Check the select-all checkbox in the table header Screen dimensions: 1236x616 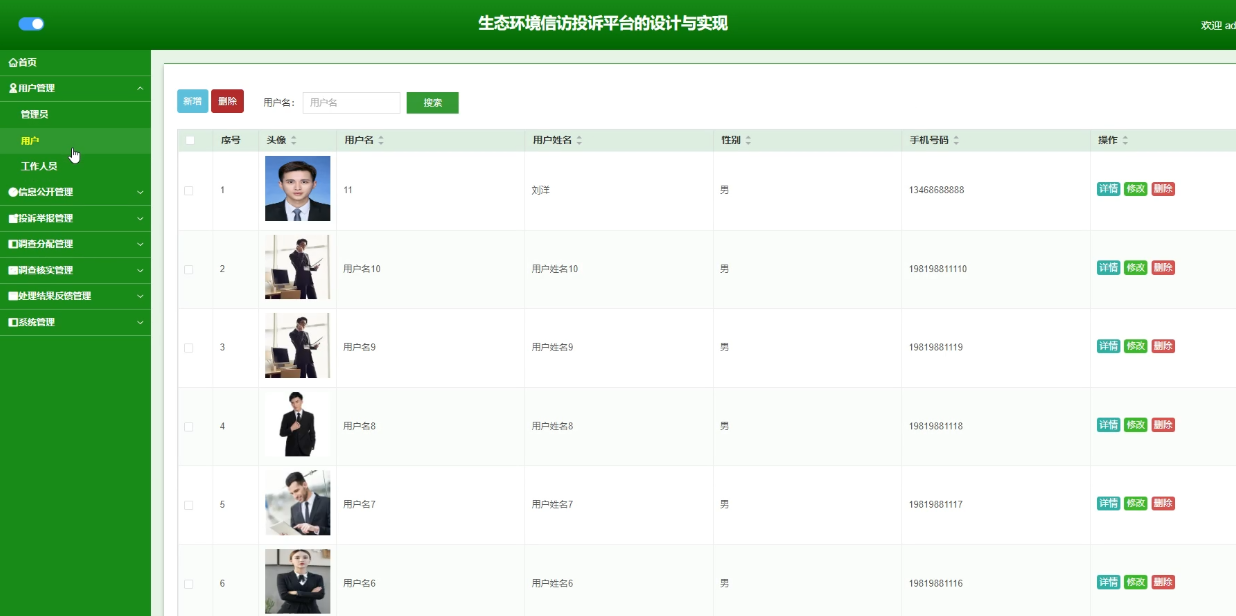pyautogui.click(x=190, y=140)
